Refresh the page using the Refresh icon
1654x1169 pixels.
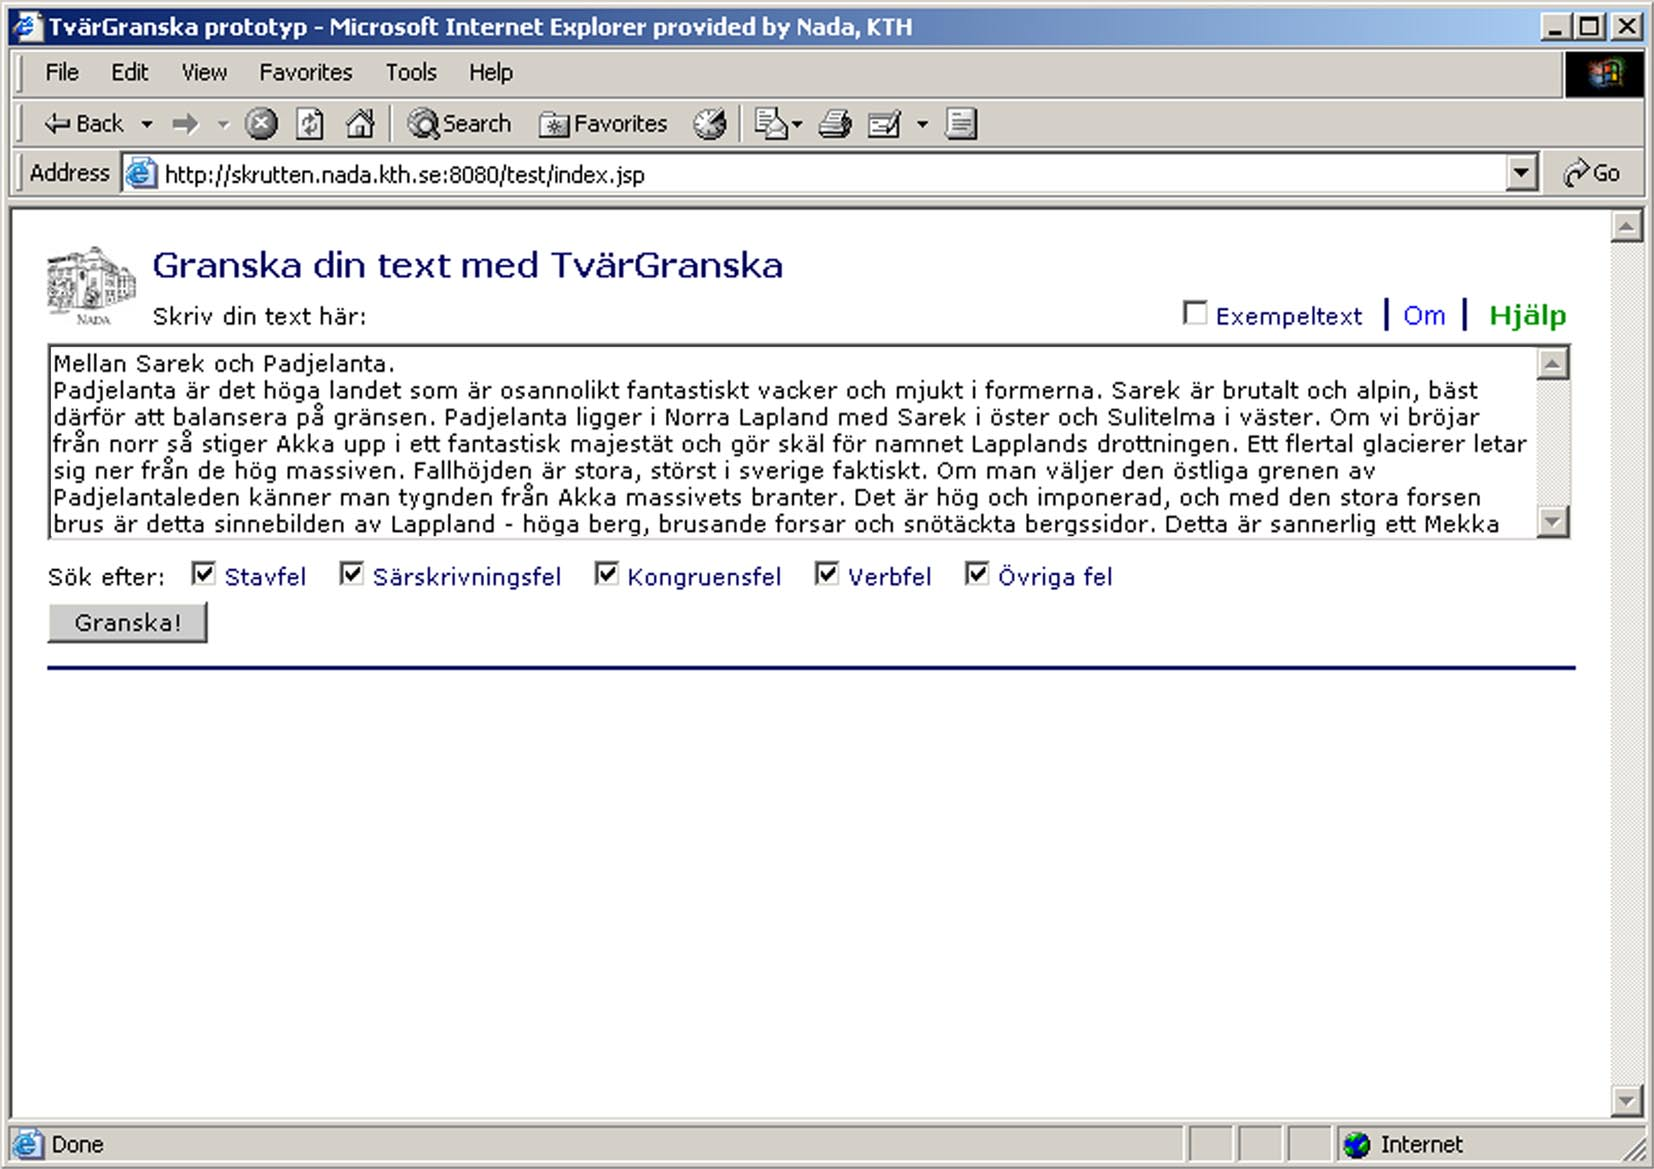coord(310,124)
